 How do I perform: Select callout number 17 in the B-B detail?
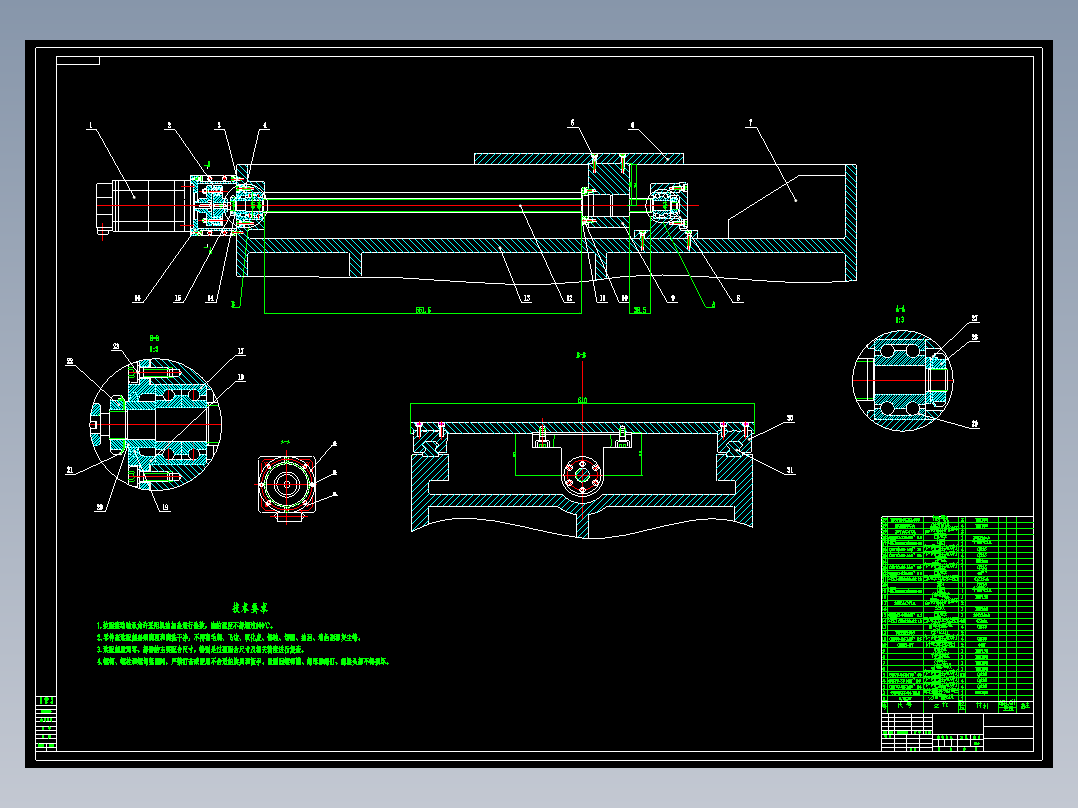click(x=241, y=351)
